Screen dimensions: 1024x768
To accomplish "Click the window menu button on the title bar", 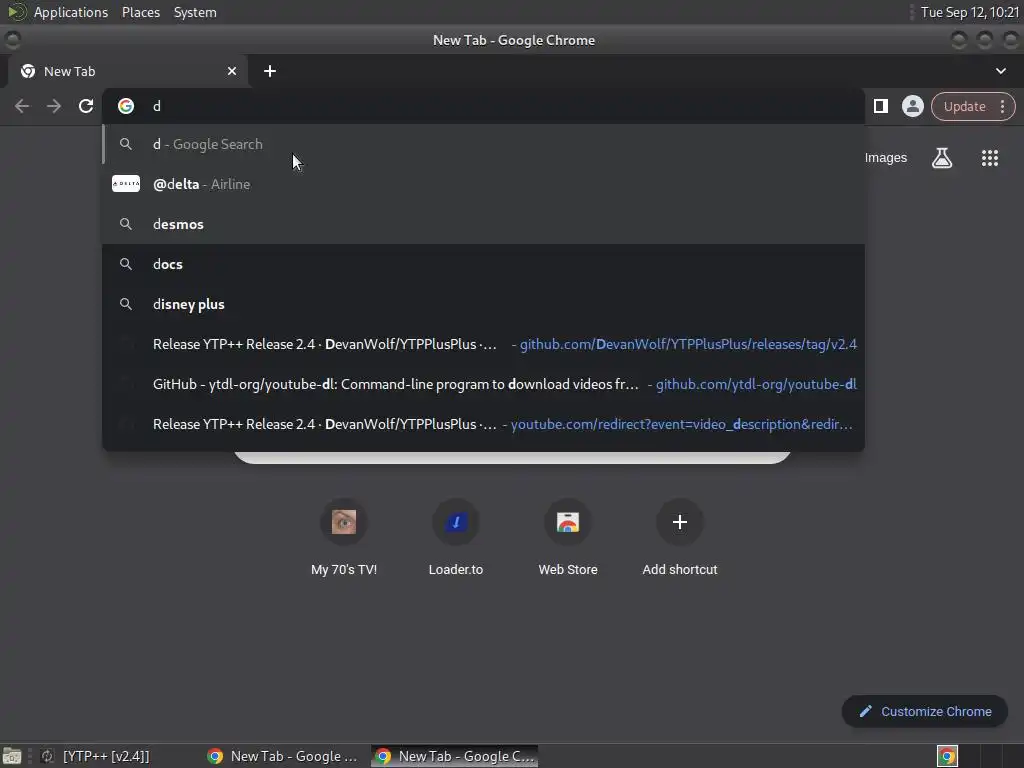I will pos(12,40).
